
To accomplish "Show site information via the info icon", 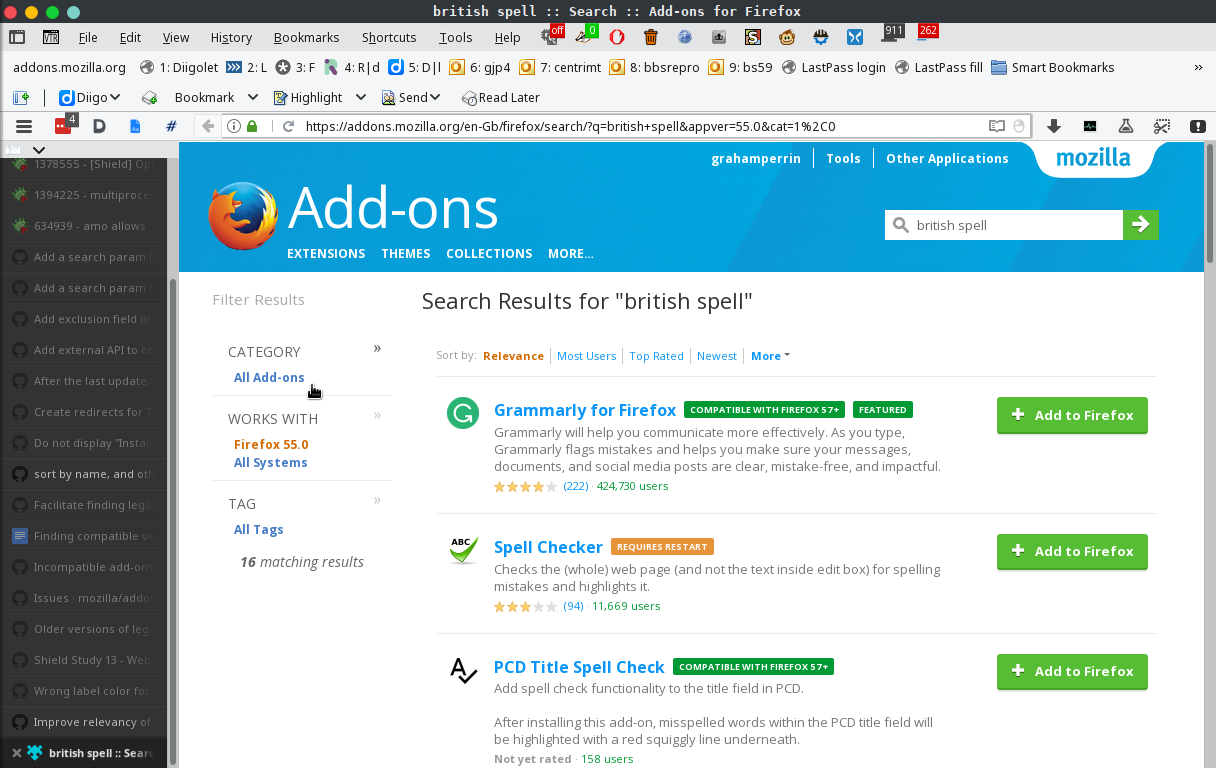I will point(234,126).
